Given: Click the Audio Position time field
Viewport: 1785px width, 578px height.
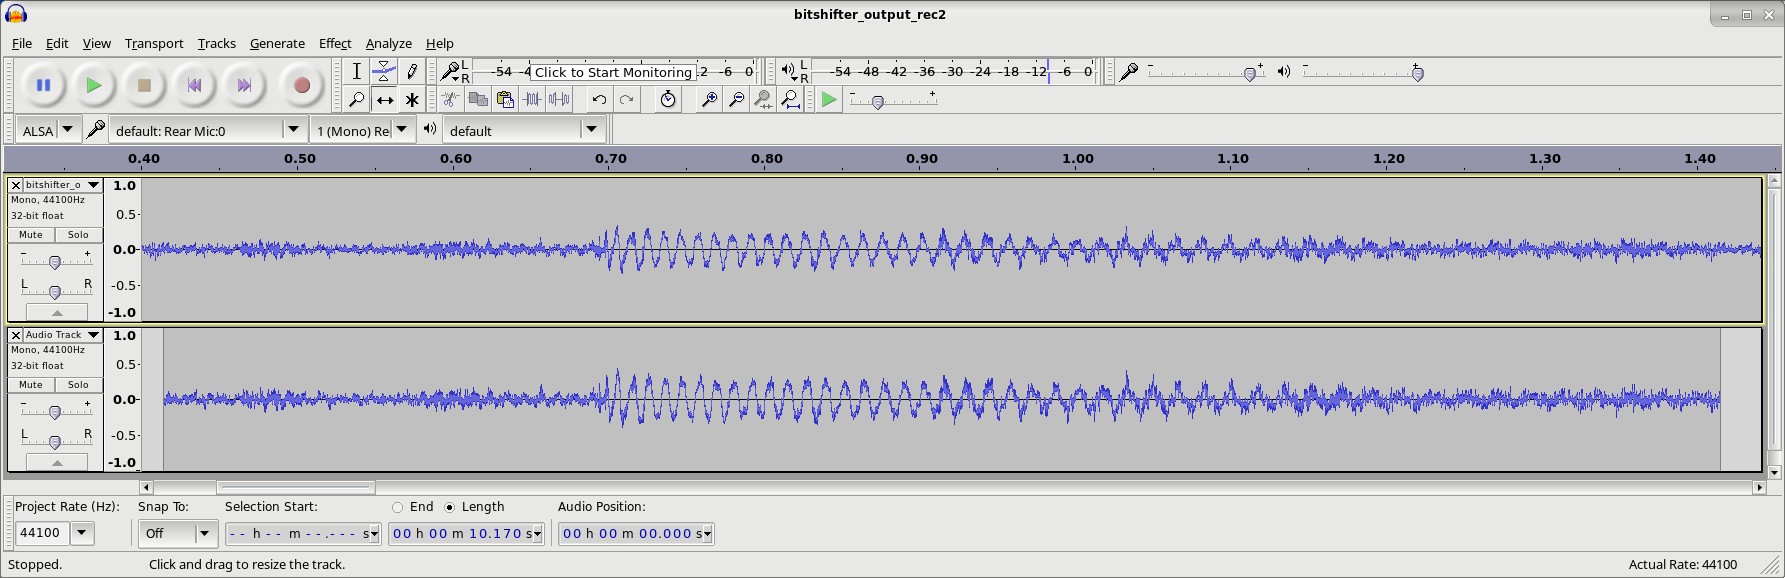Looking at the screenshot, I should [636, 533].
